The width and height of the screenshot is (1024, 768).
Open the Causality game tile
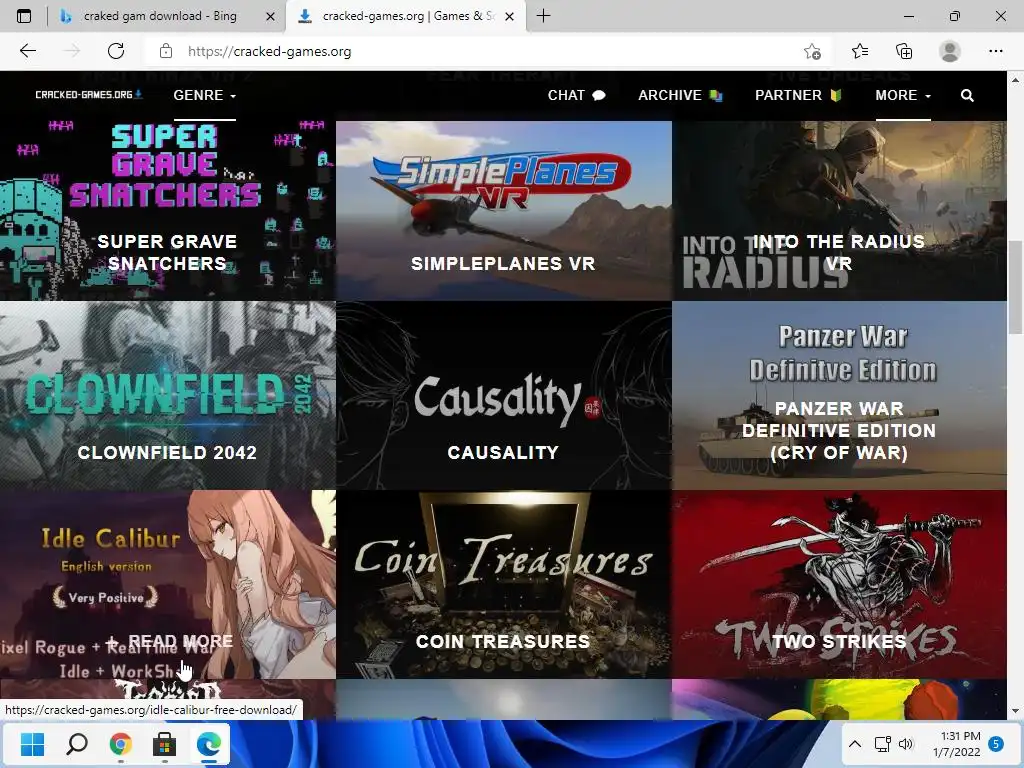[504, 395]
